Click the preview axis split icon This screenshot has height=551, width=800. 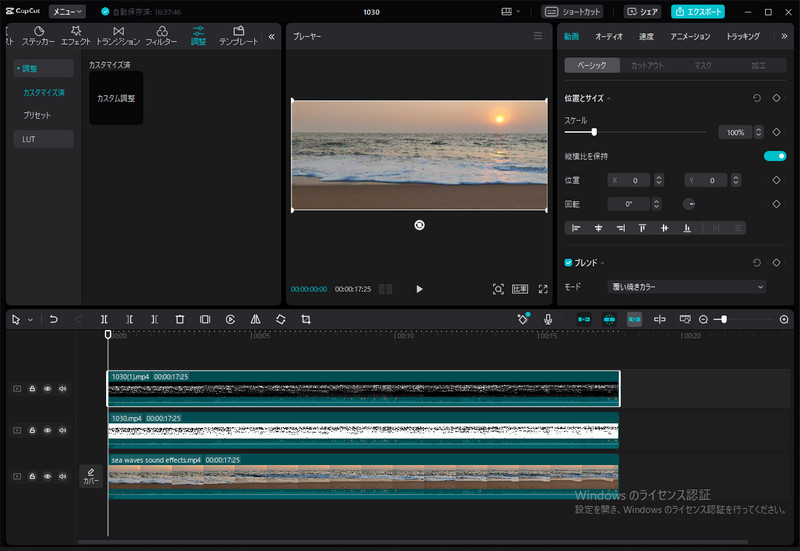click(660, 319)
